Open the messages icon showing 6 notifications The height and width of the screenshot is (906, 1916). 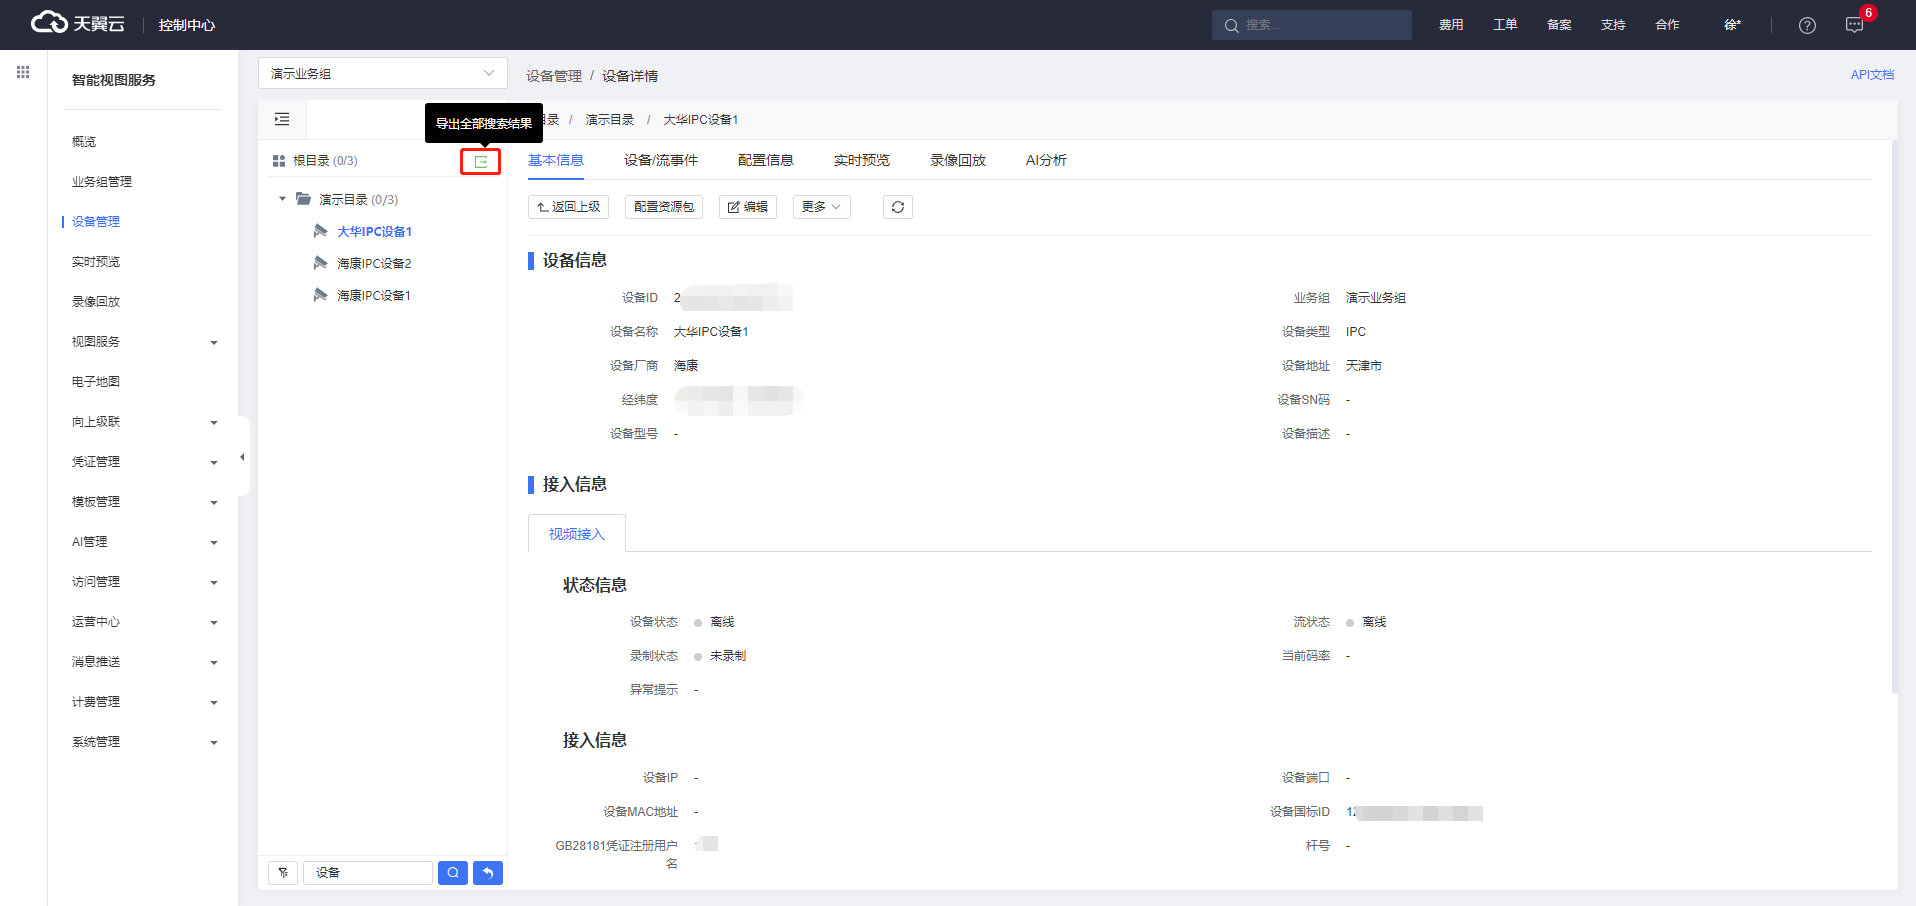pyautogui.click(x=1854, y=25)
